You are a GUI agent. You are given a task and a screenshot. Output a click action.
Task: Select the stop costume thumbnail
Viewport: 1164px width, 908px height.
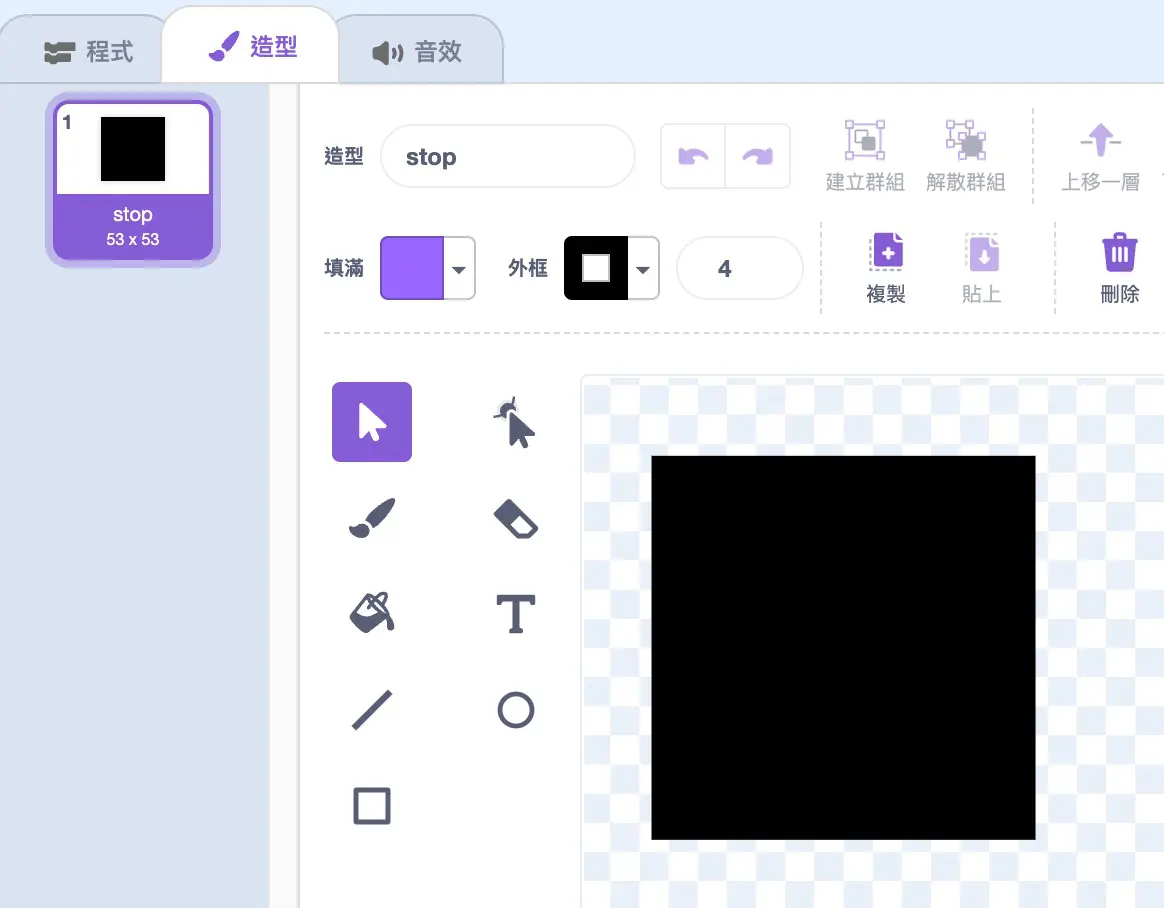coord(133,181)
